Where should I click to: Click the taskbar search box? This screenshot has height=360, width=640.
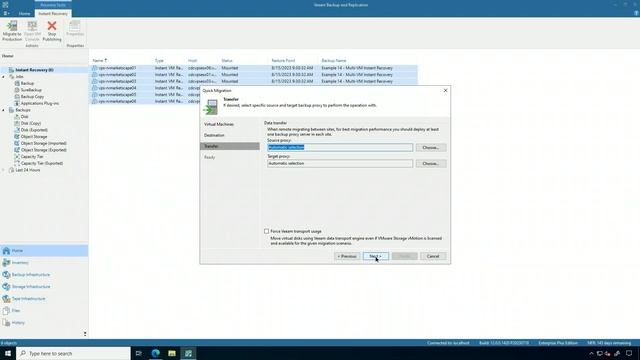tap(73, 353)
